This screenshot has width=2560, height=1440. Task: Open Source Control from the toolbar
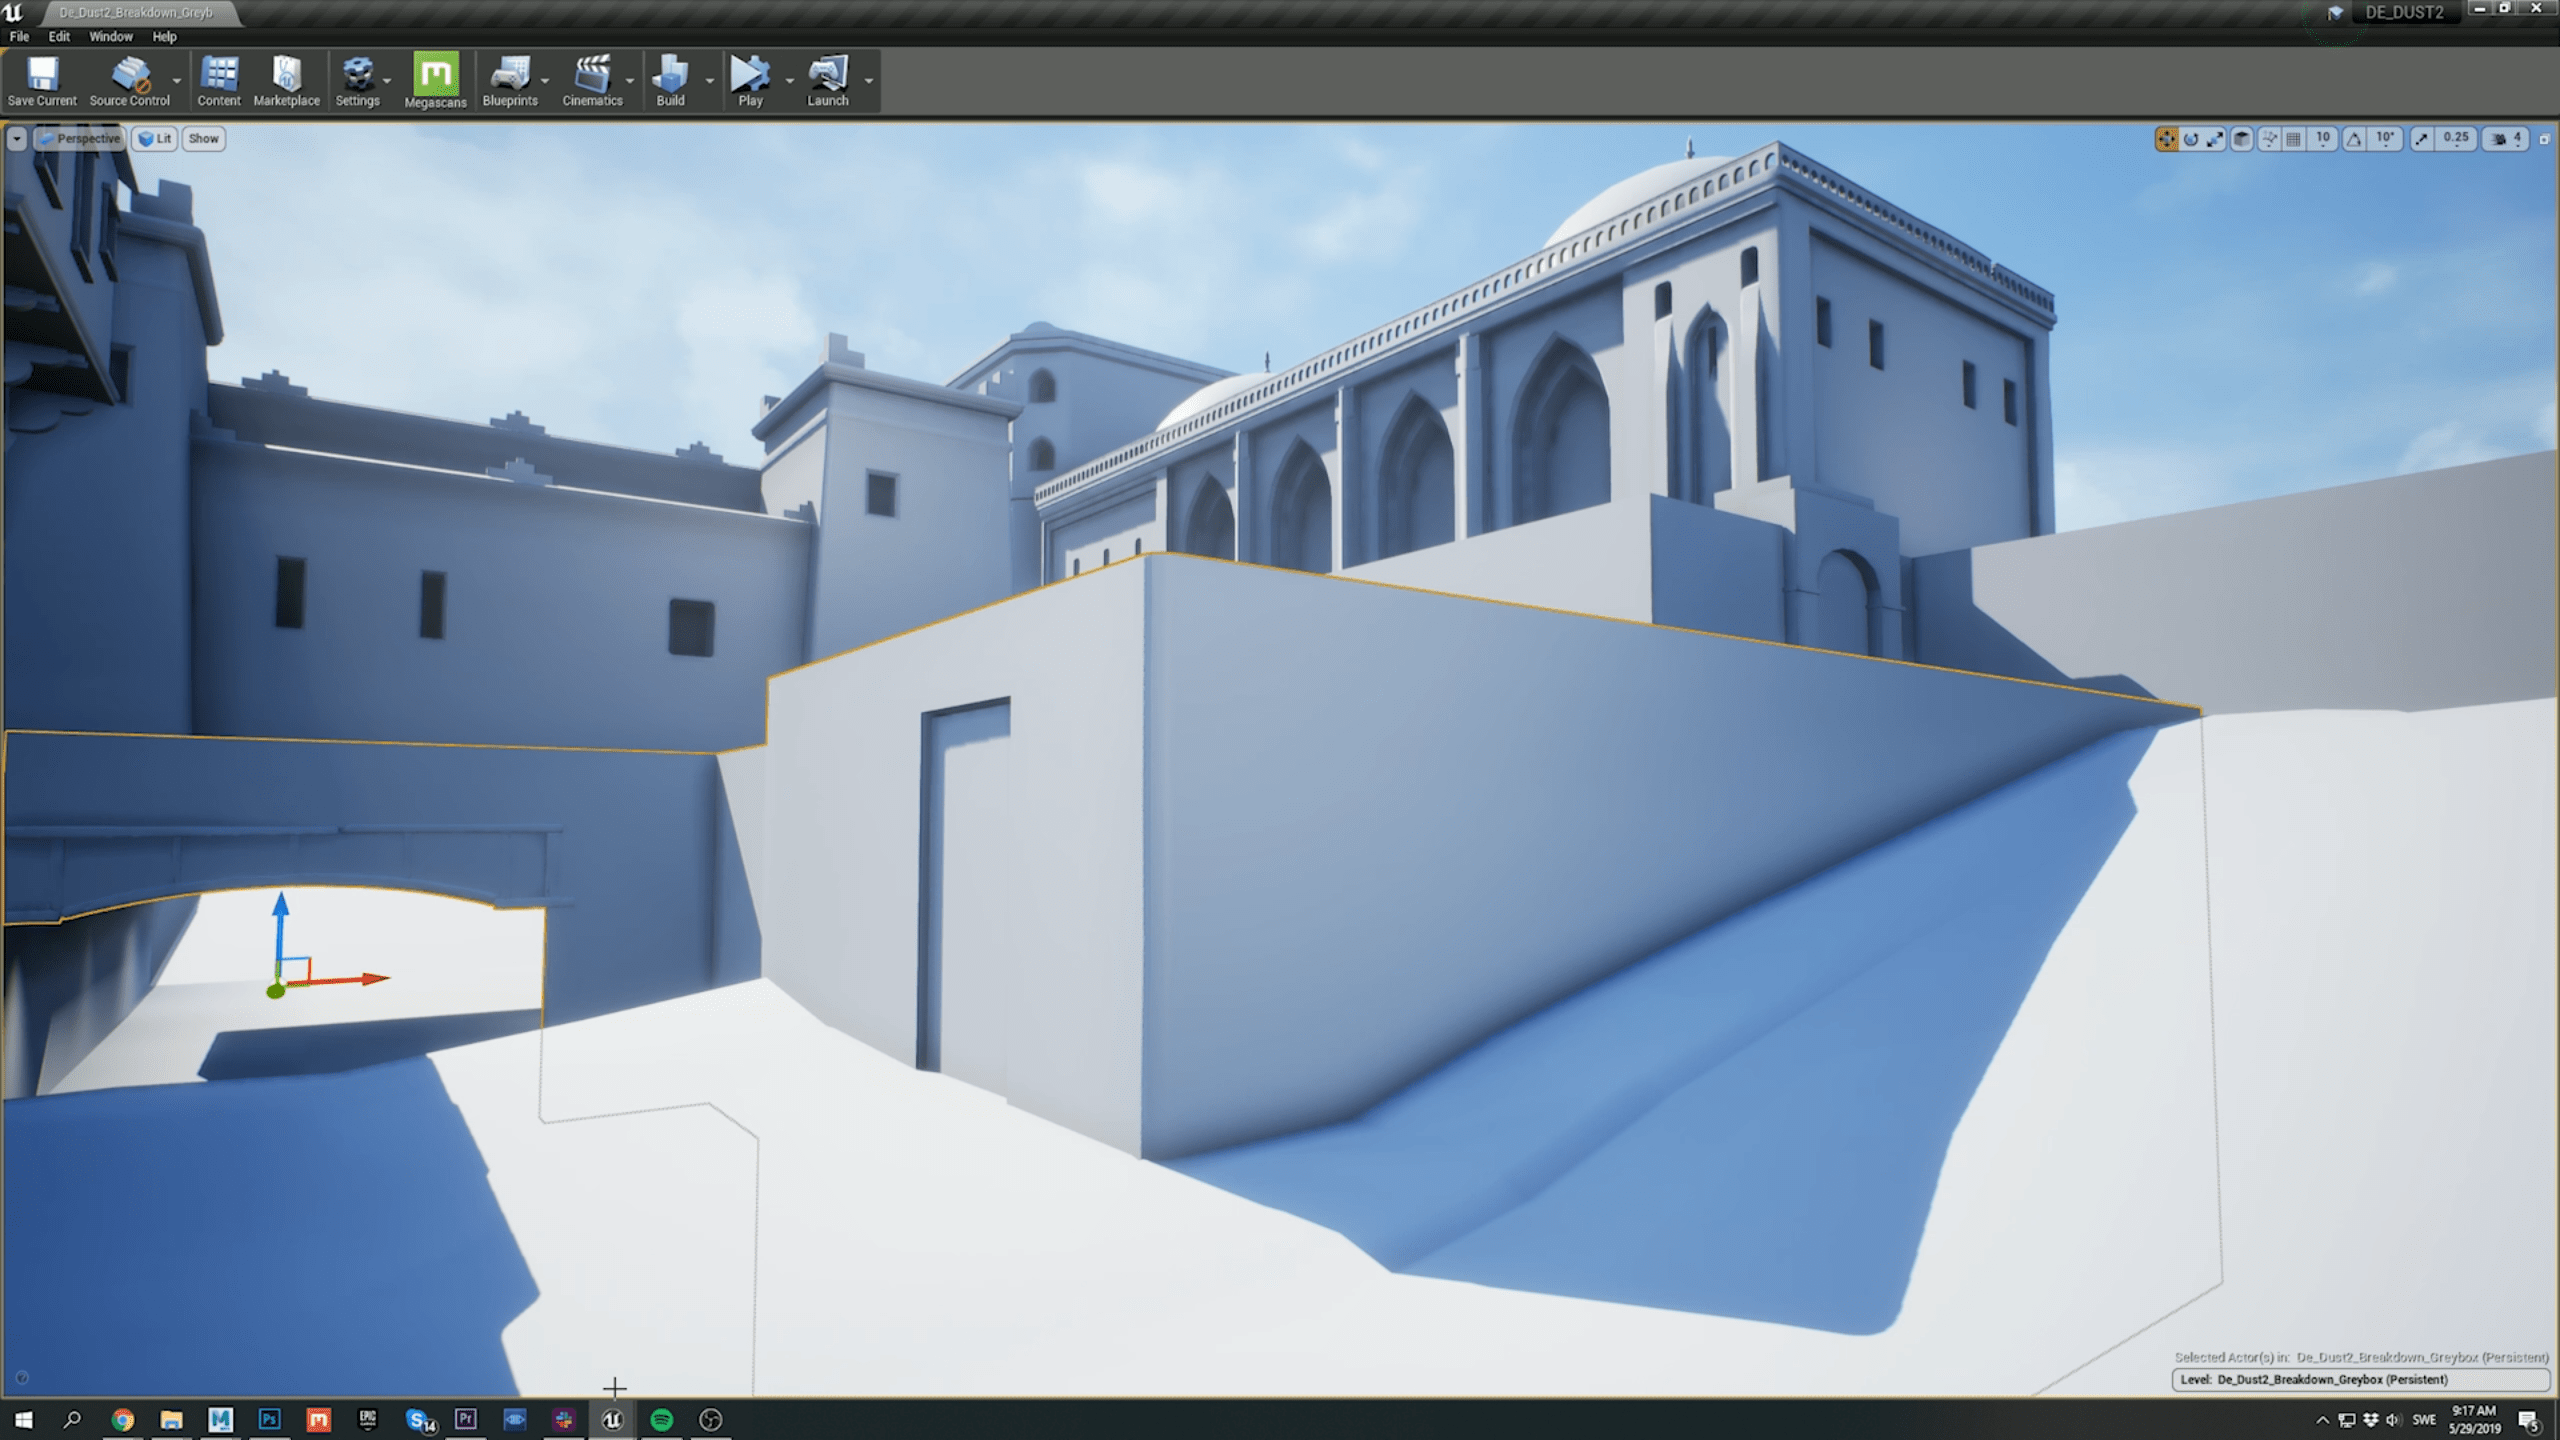coord(130,80)
